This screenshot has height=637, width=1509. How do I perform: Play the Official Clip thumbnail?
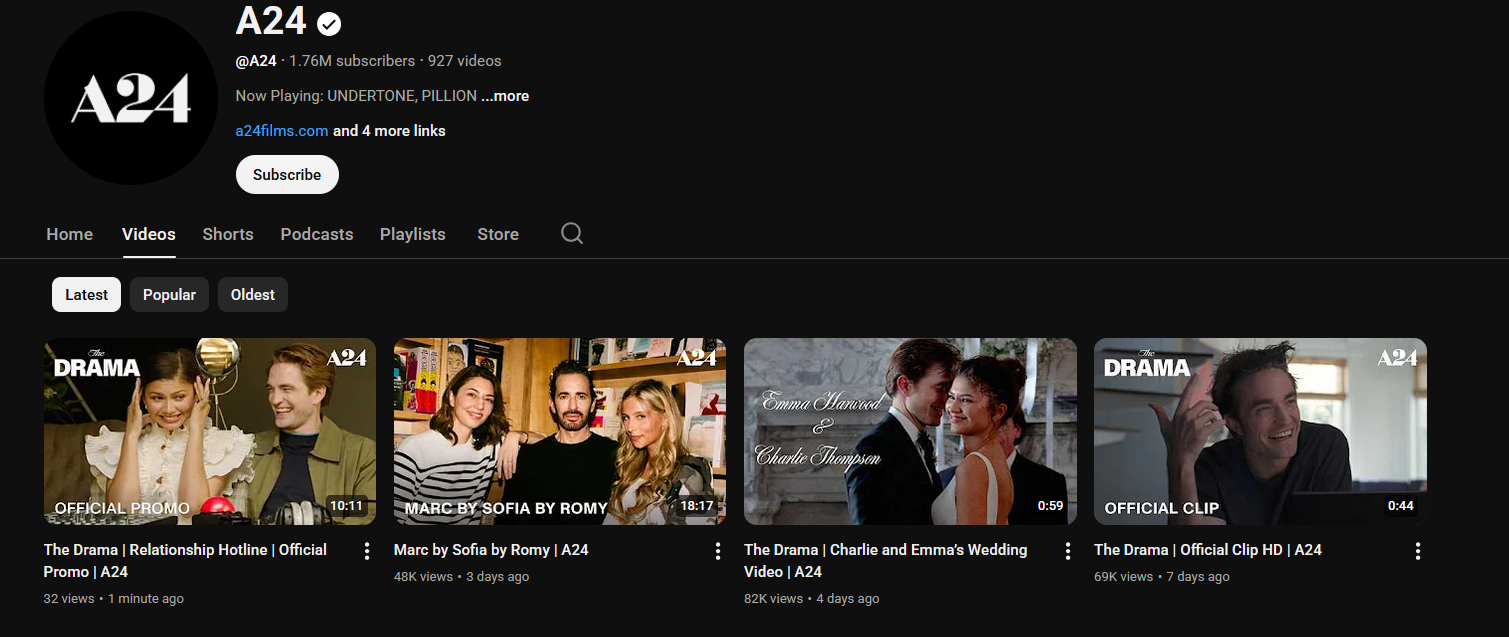1261,431
